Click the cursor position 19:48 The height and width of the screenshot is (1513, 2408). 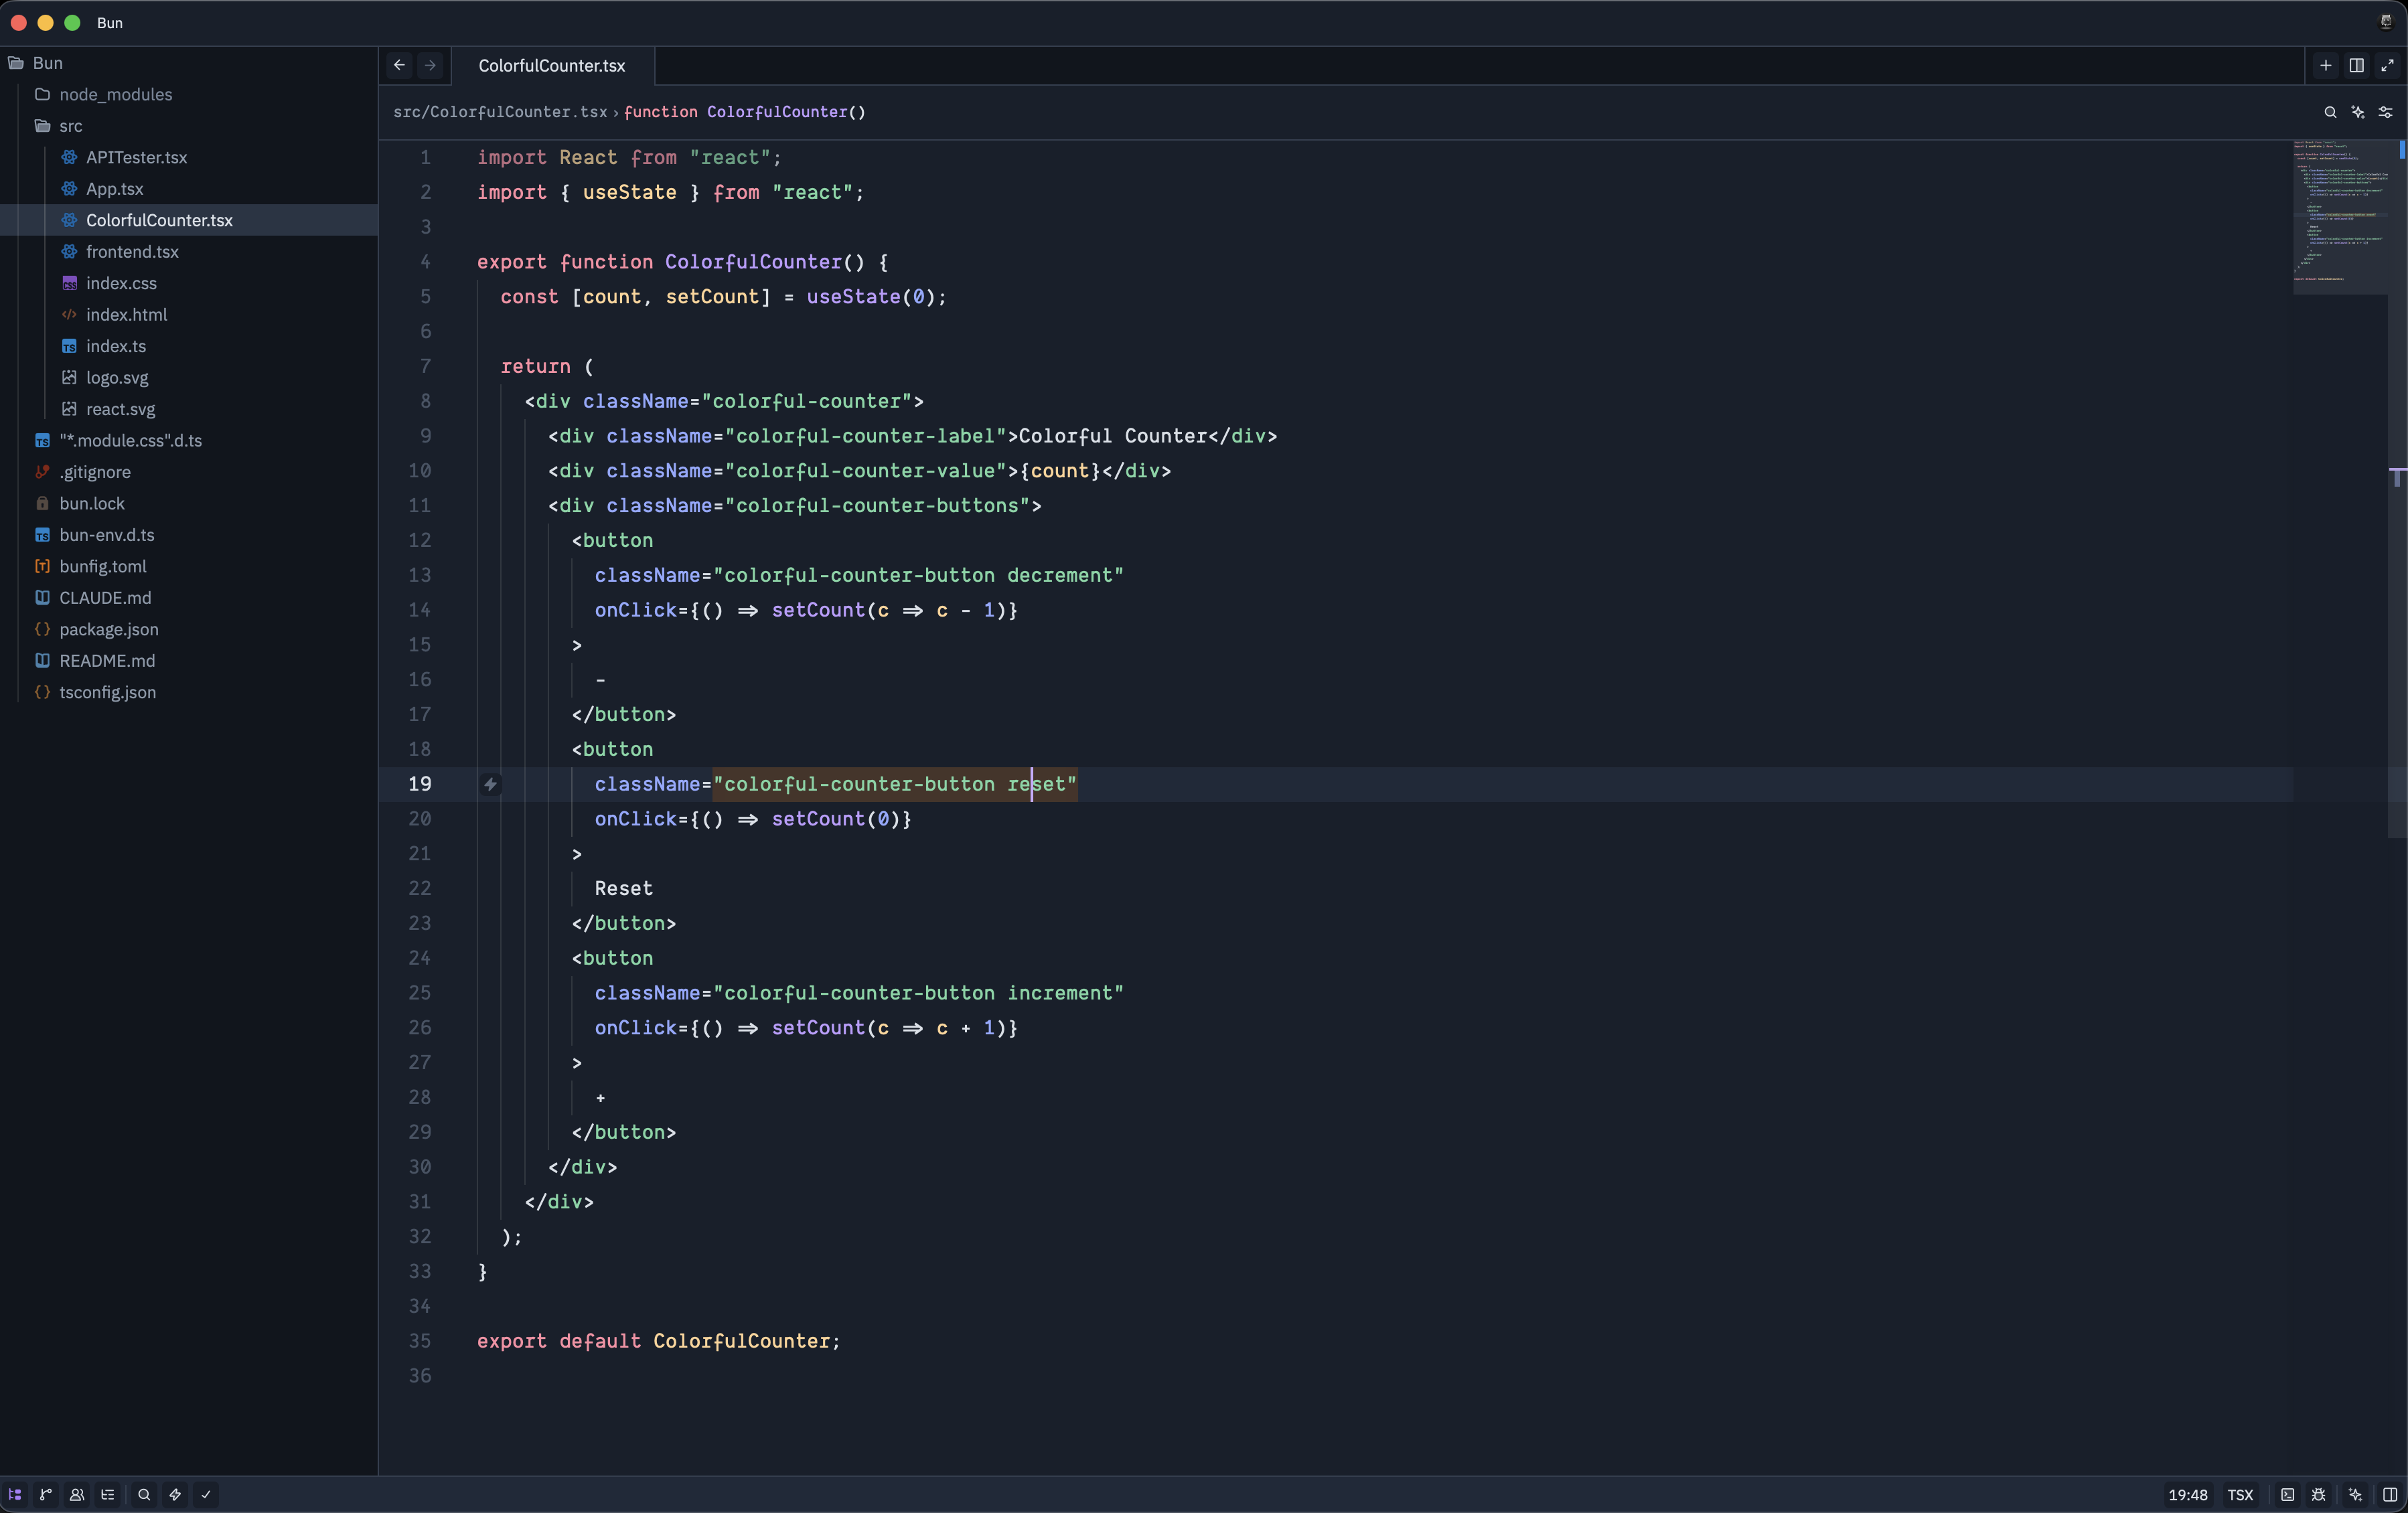(2187, 1494)
